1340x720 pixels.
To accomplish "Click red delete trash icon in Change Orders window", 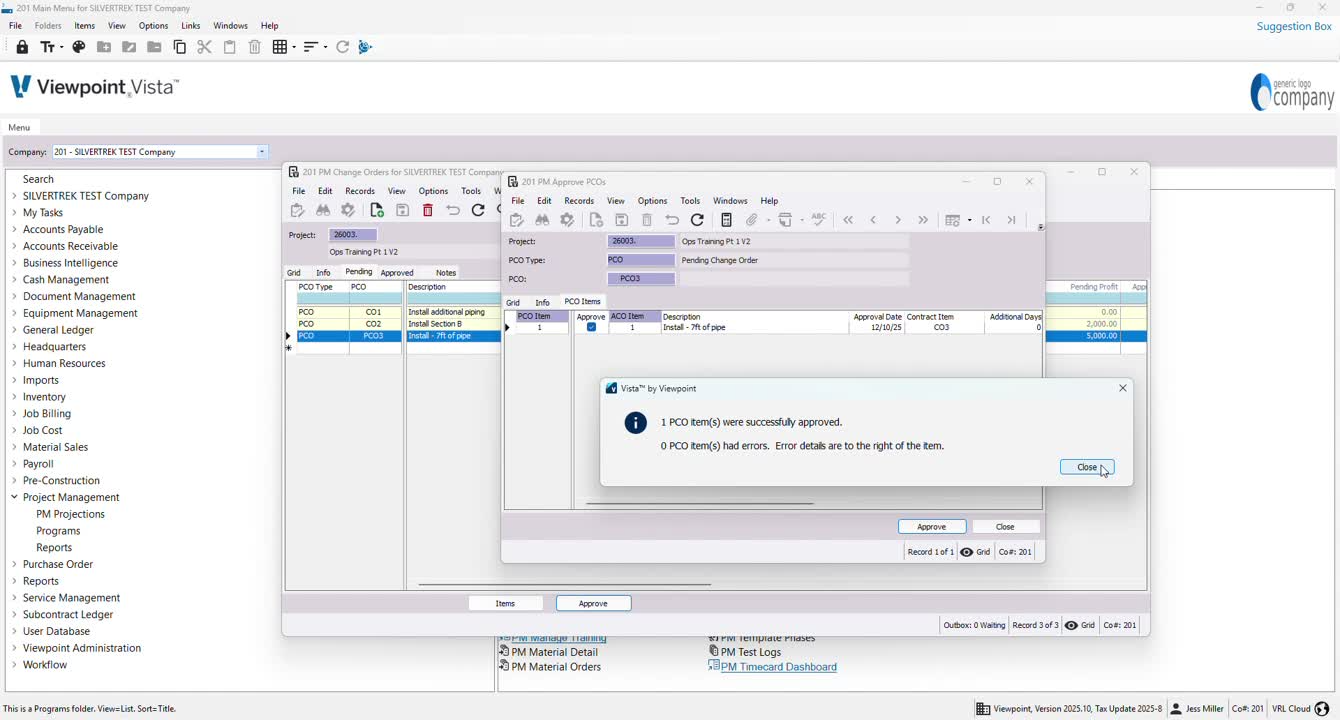I will (428, 210).
